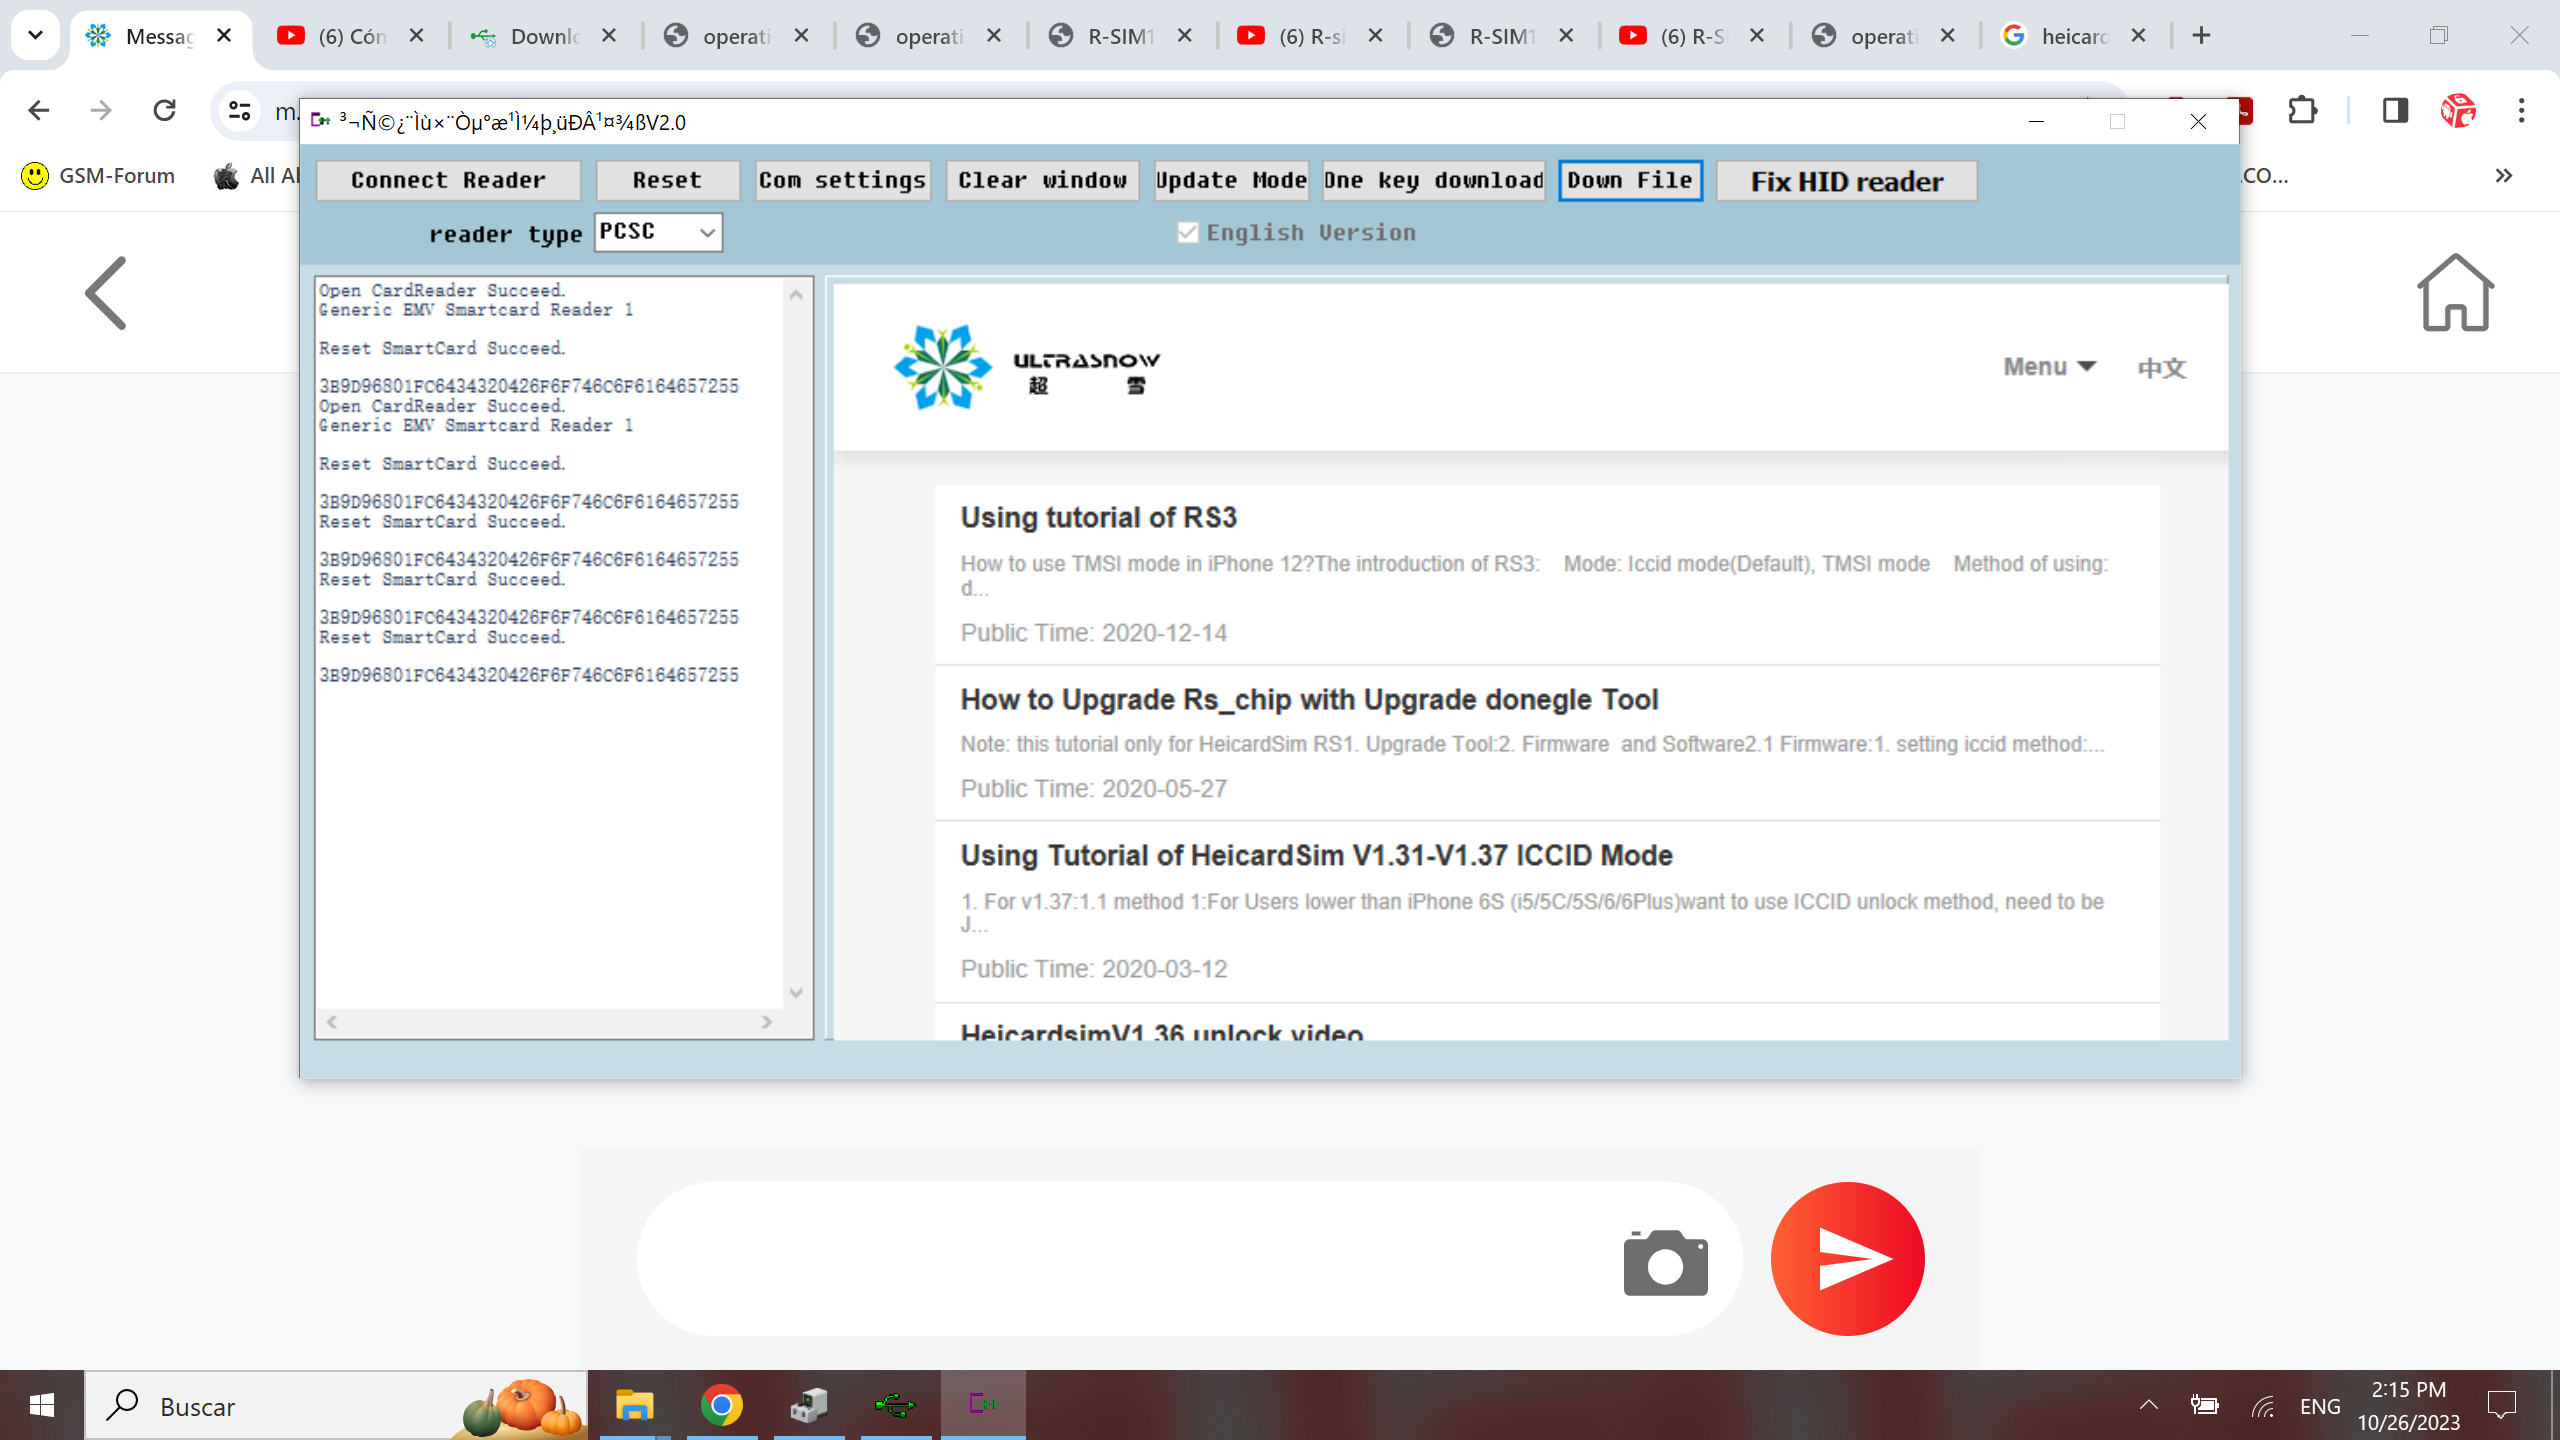Image resolution: width=2560 pixels, height=1440 pixels.
Task: Open the Using tutorial of RS3 link
Action: 1098,517
